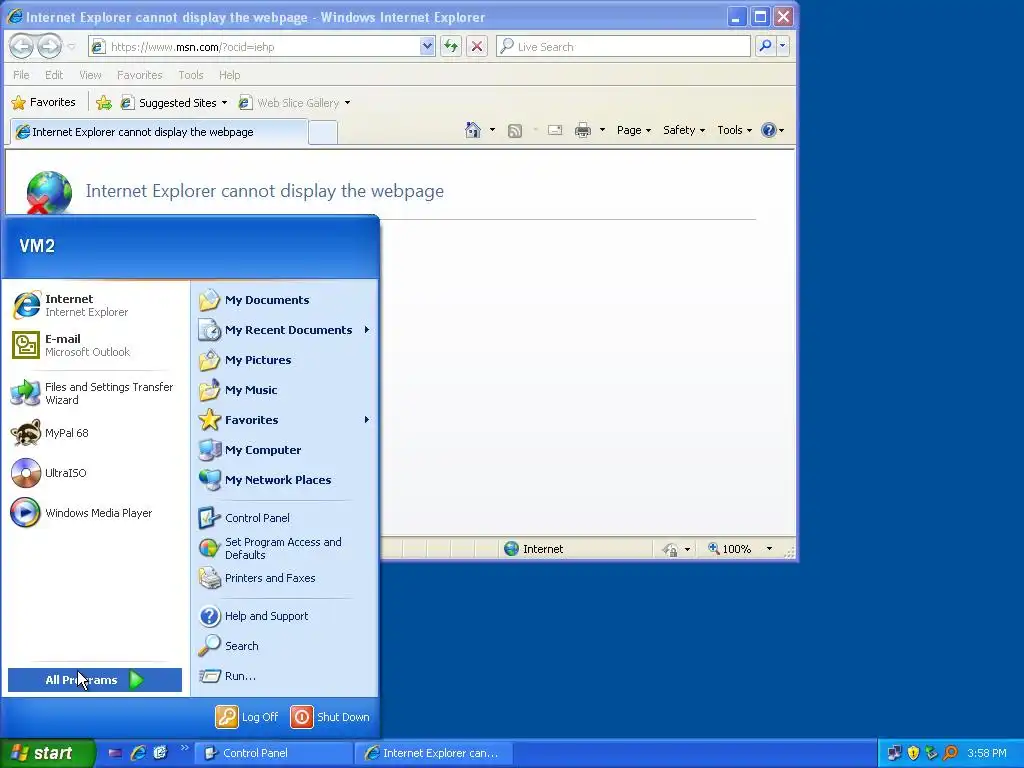Launch Internet Explorer from quick launch
Viewport: 1024px width, 768px height.
point(138,753)
